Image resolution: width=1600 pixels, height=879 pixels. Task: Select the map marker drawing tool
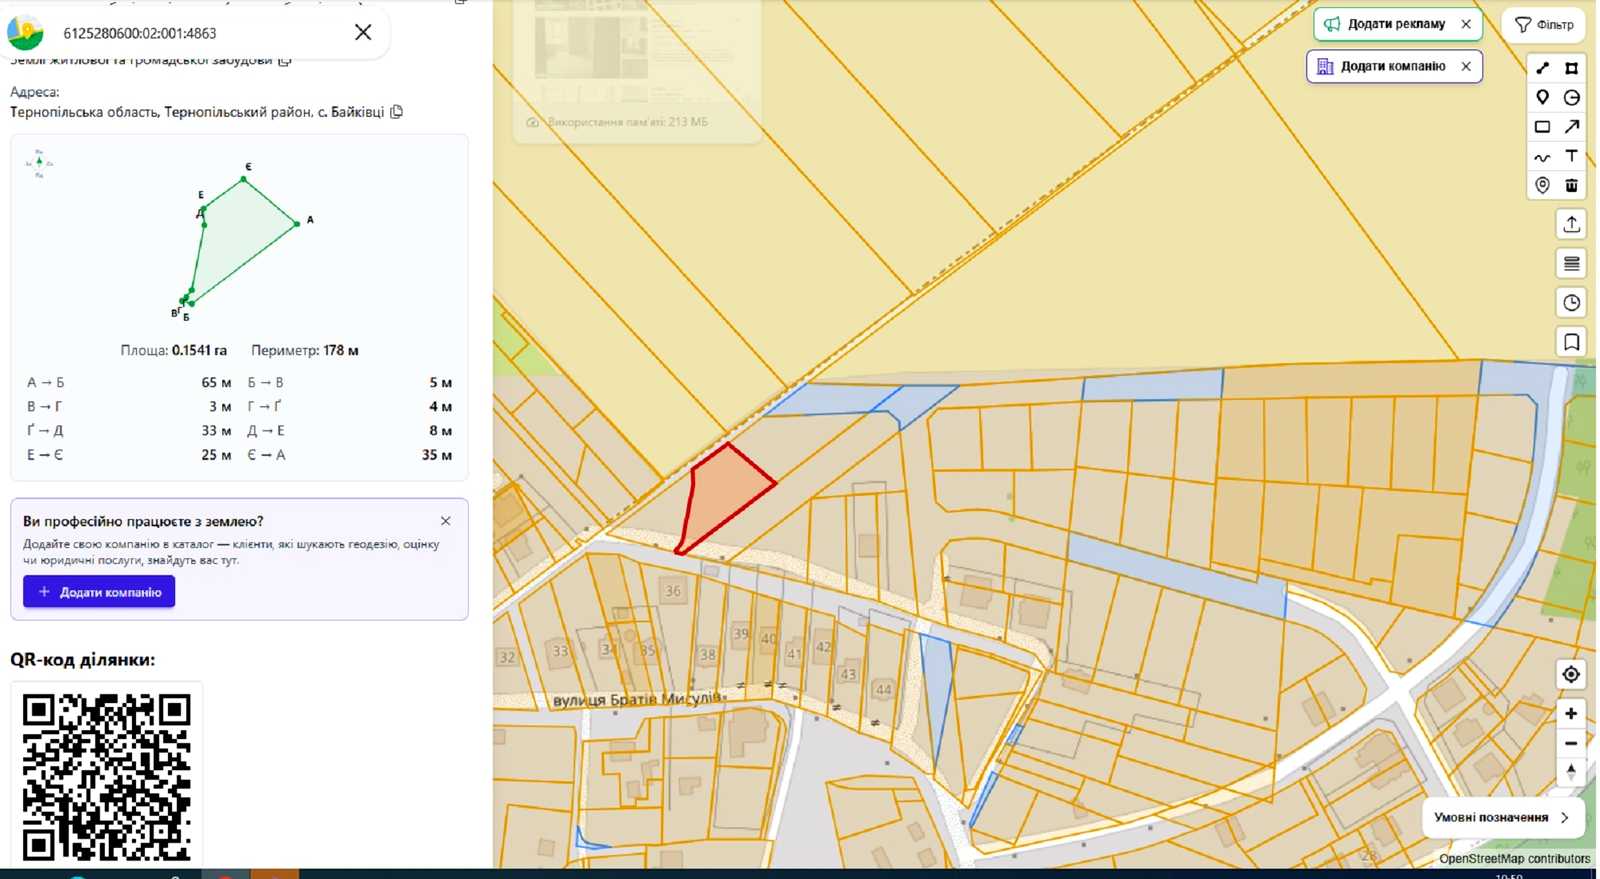(1543, 97)
